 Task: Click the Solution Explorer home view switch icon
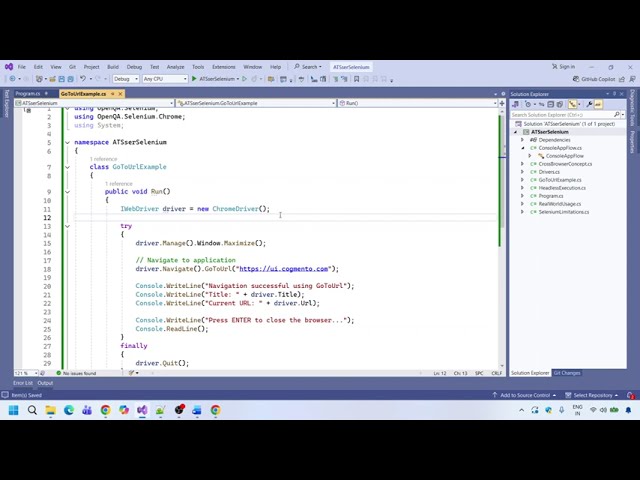point(516,104)
